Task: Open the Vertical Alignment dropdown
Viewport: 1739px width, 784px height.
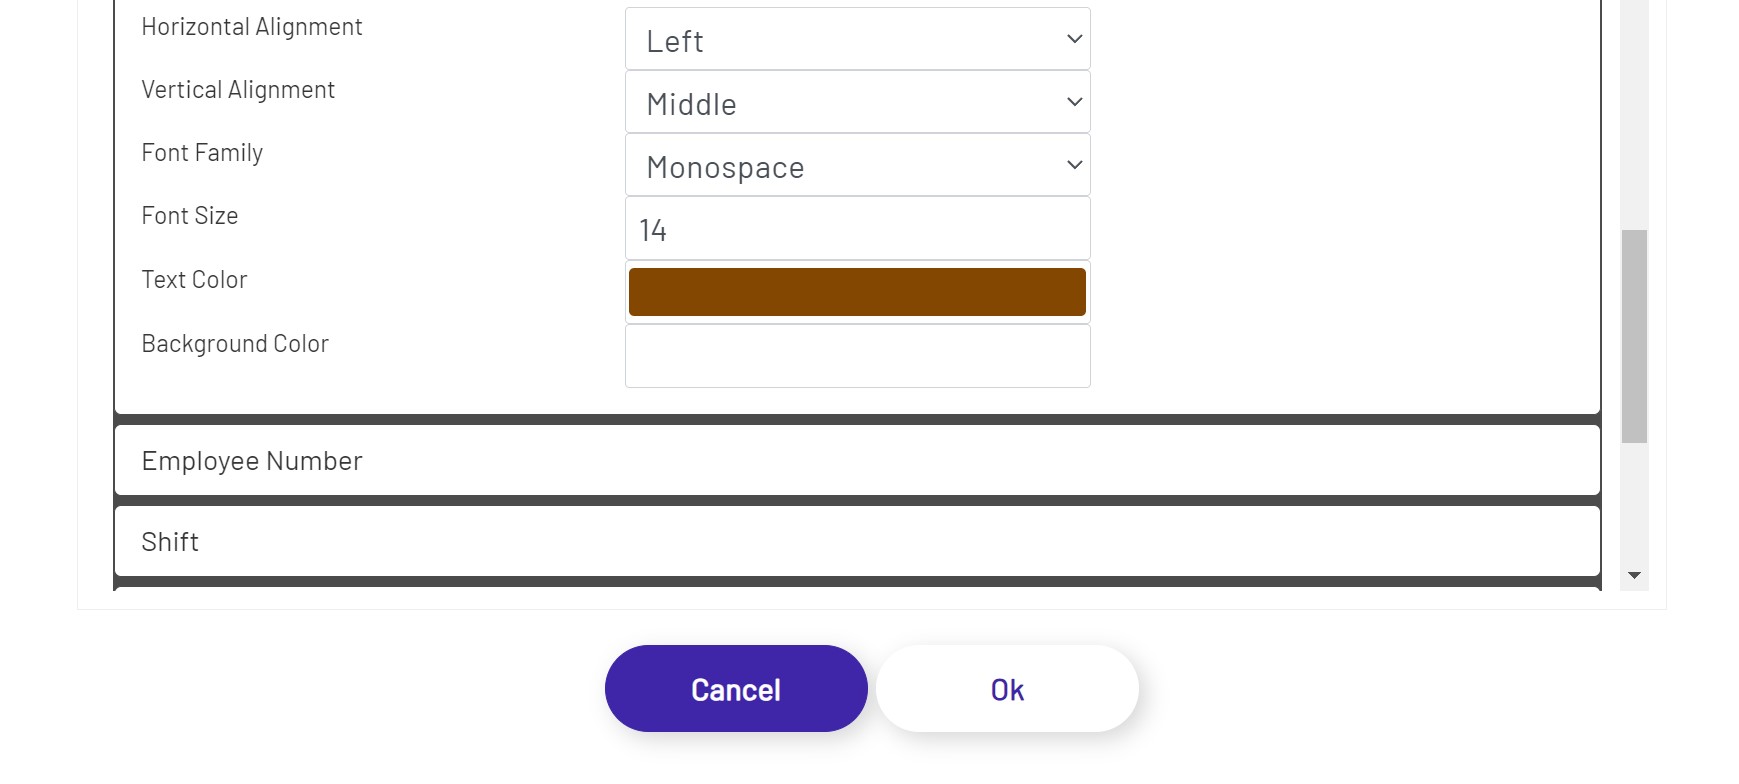Action: [857, 101]
